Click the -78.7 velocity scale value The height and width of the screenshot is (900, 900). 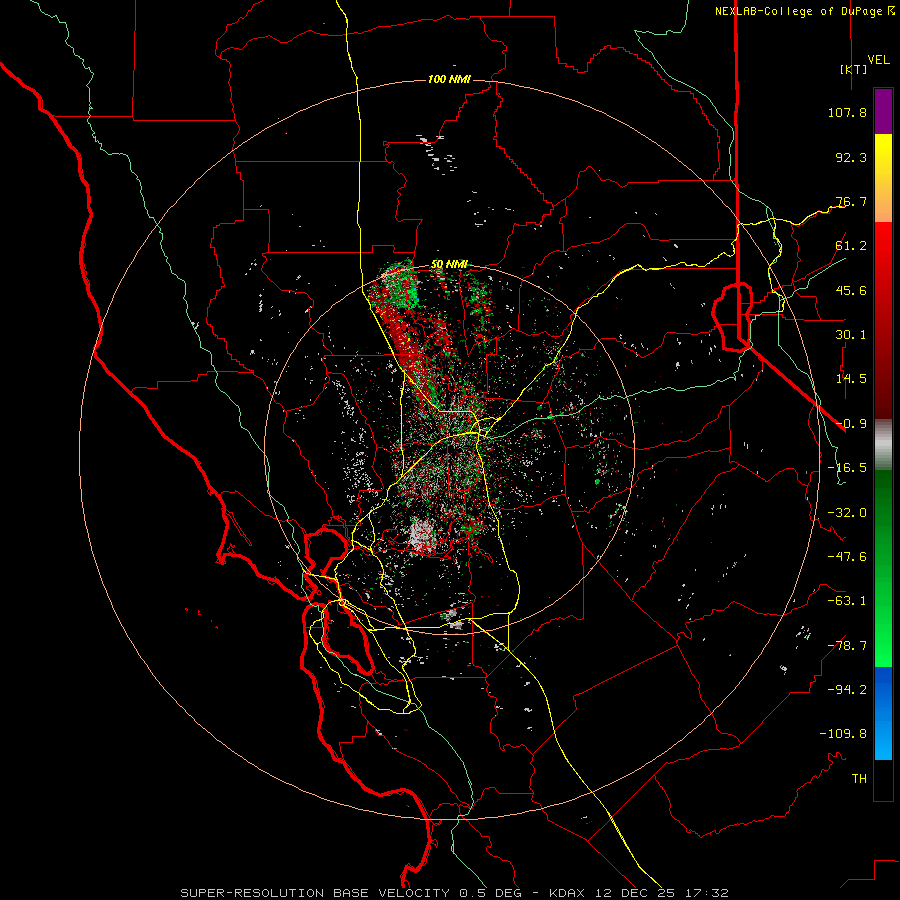(847, 646)
